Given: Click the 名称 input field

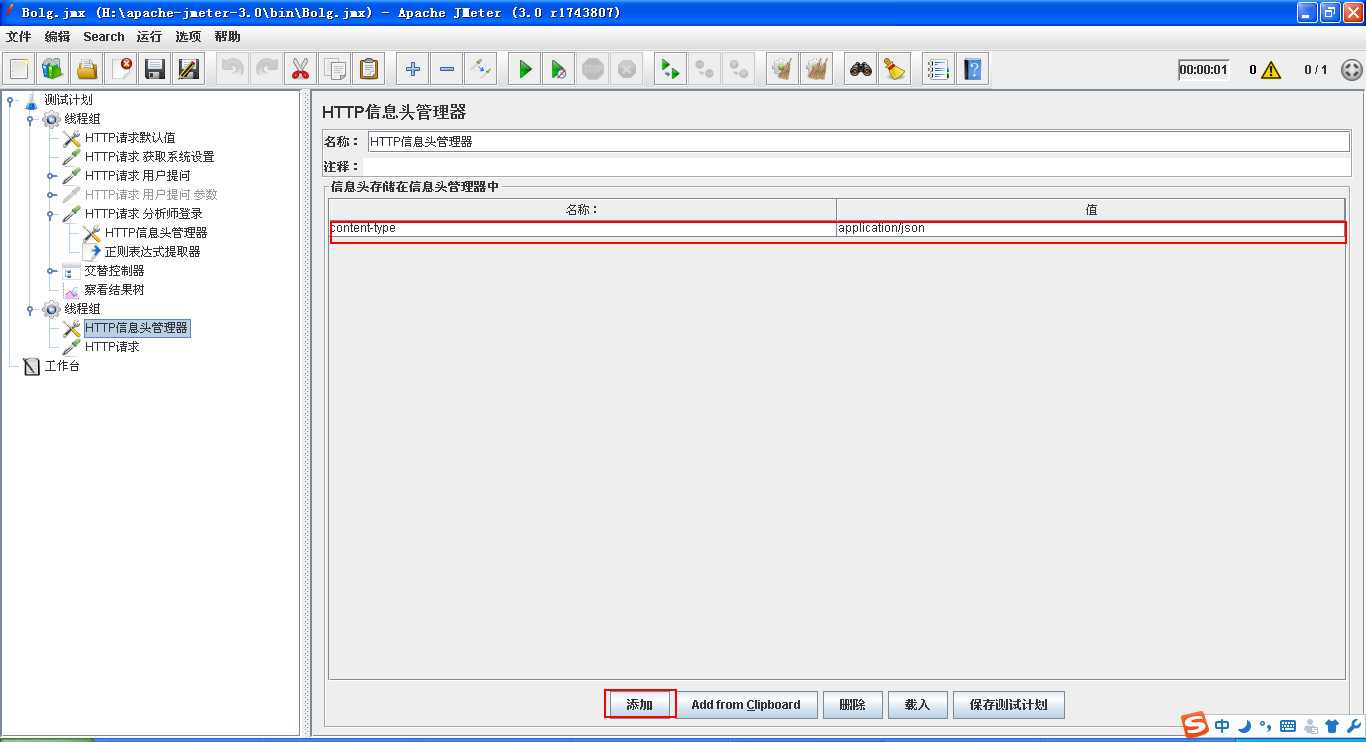Looking at the screenshot, I should click(859, 142).
